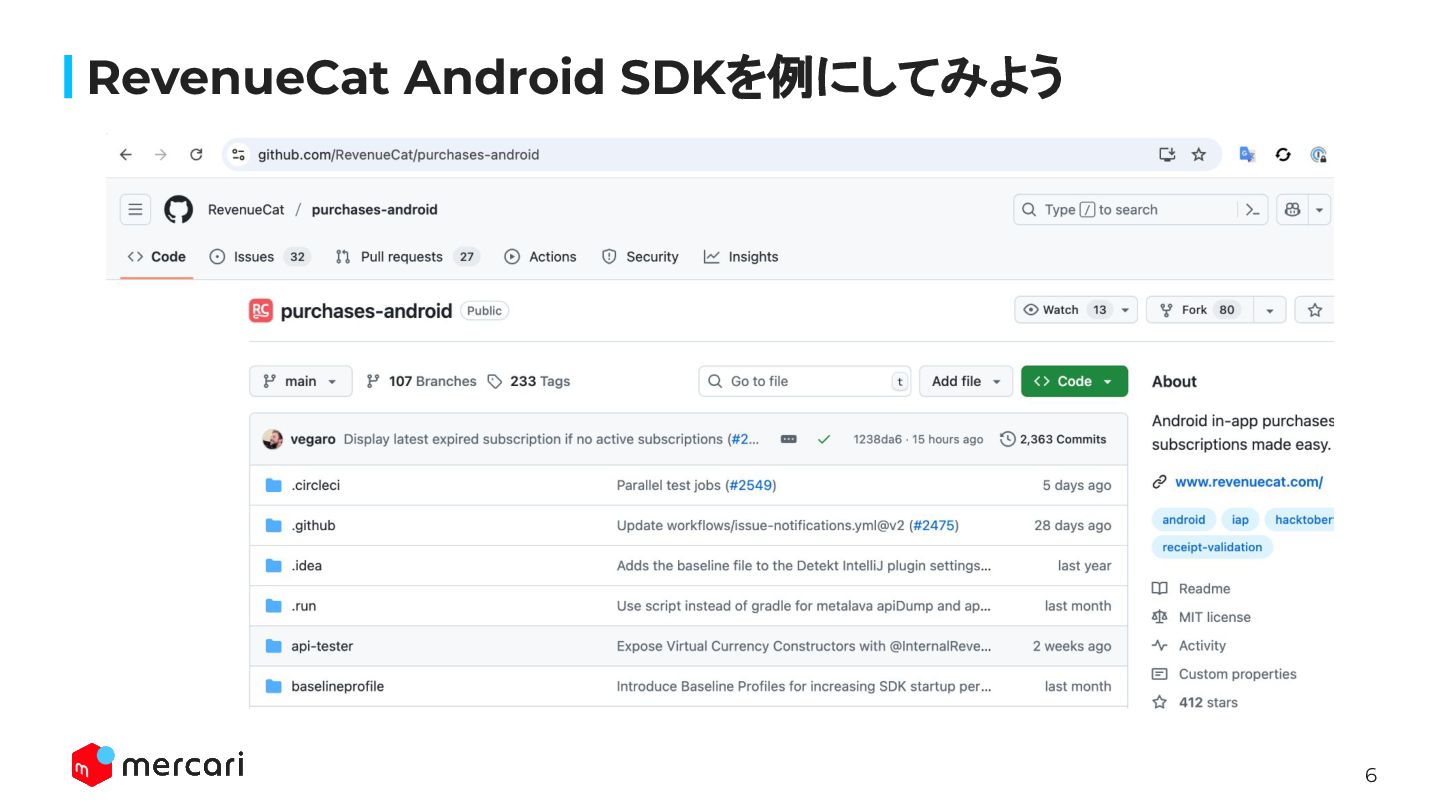This screenshot has width=1440, height=810.
Task: Expand commit message with ellipsis button
Action: [789, 439]
